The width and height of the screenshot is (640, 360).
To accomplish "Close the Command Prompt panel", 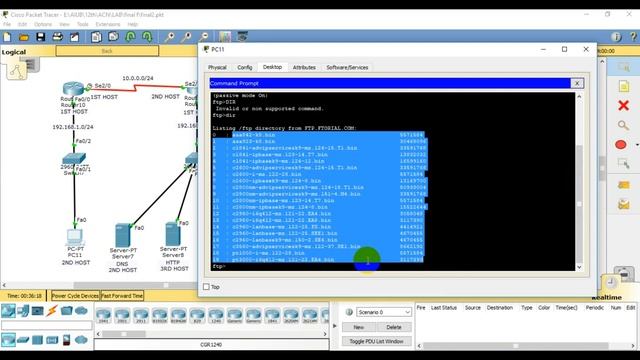I will point(577,83).
